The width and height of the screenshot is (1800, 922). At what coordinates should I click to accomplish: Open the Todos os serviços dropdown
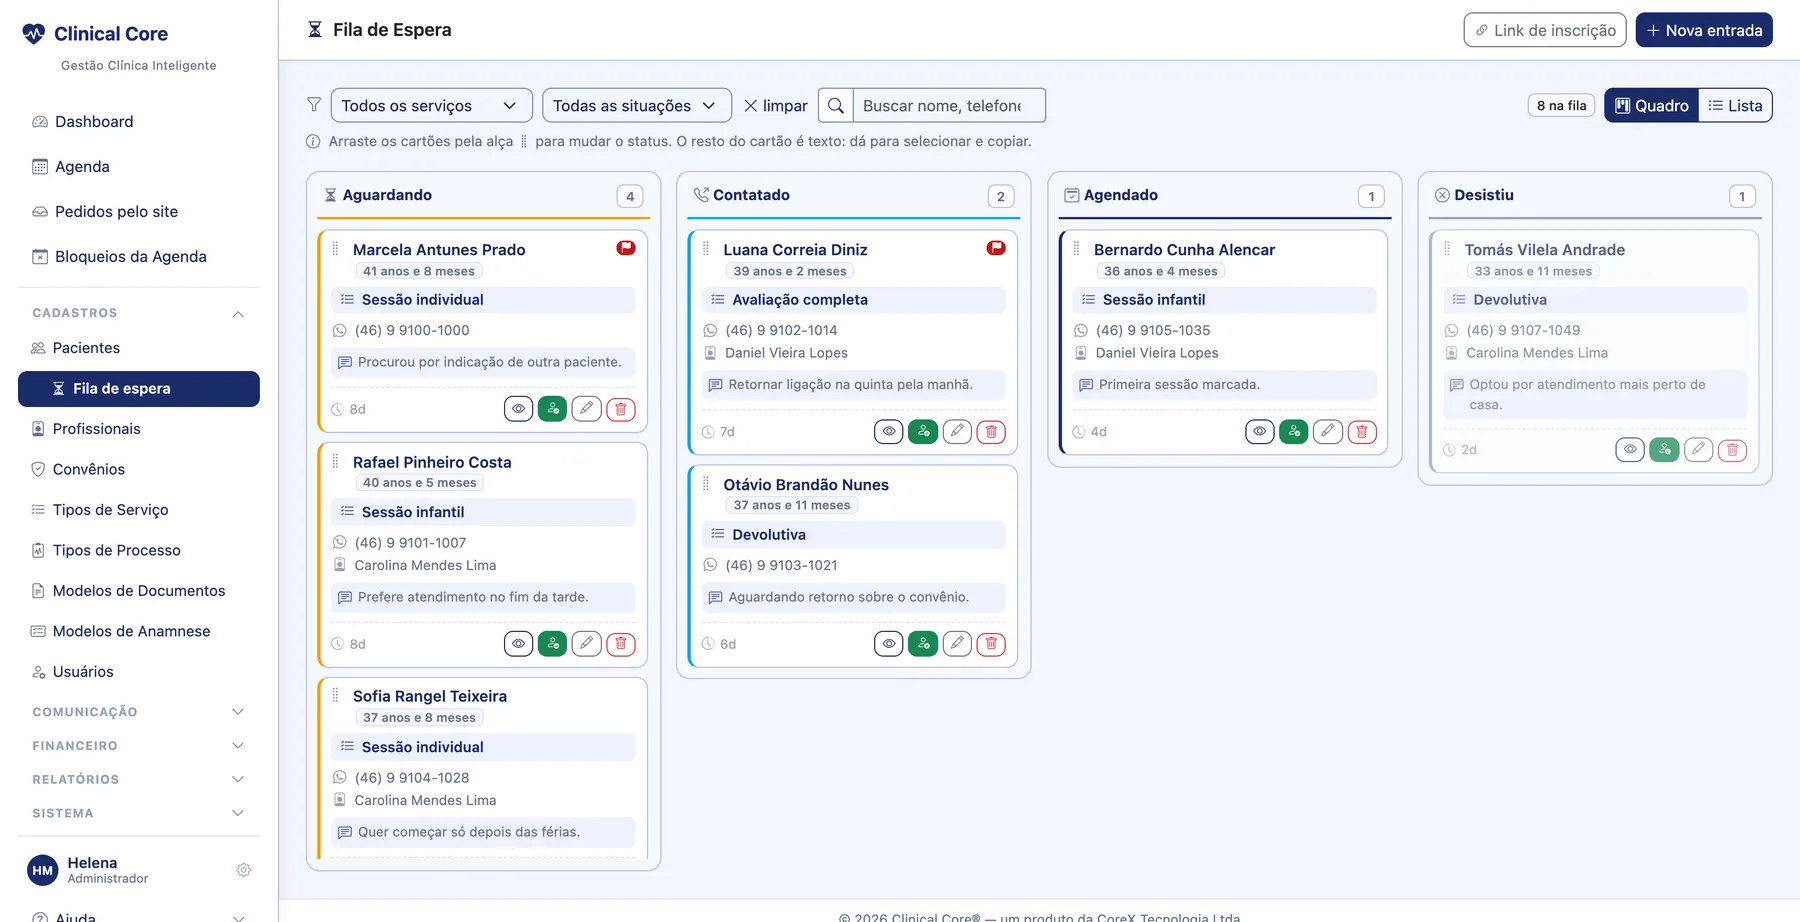[x=430, y=105]
